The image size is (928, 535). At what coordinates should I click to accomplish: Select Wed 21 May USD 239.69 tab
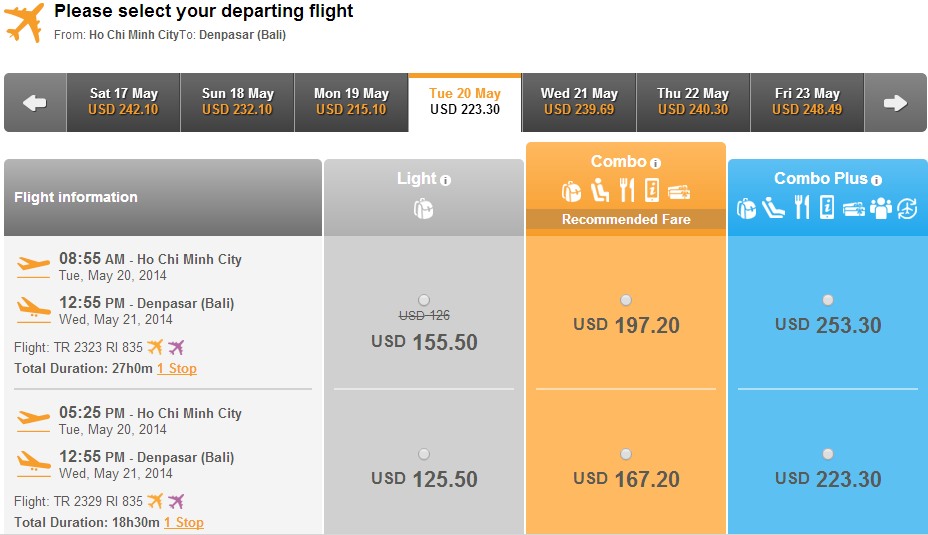579,102
